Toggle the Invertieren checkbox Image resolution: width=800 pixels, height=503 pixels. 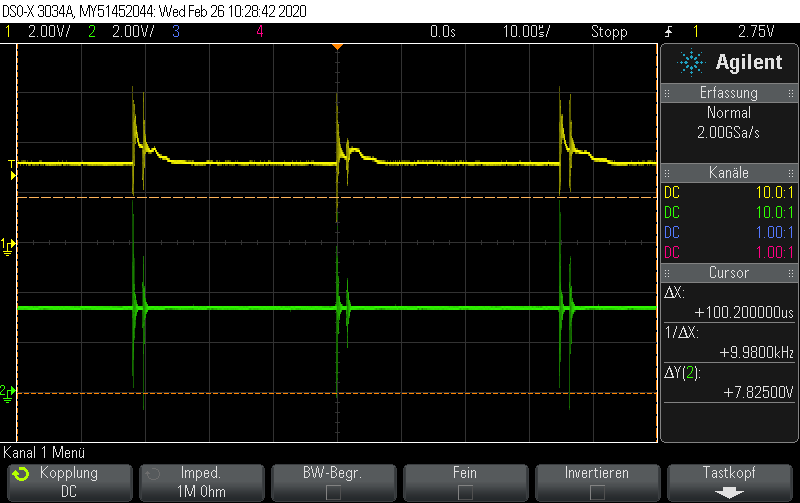point(597,492)
